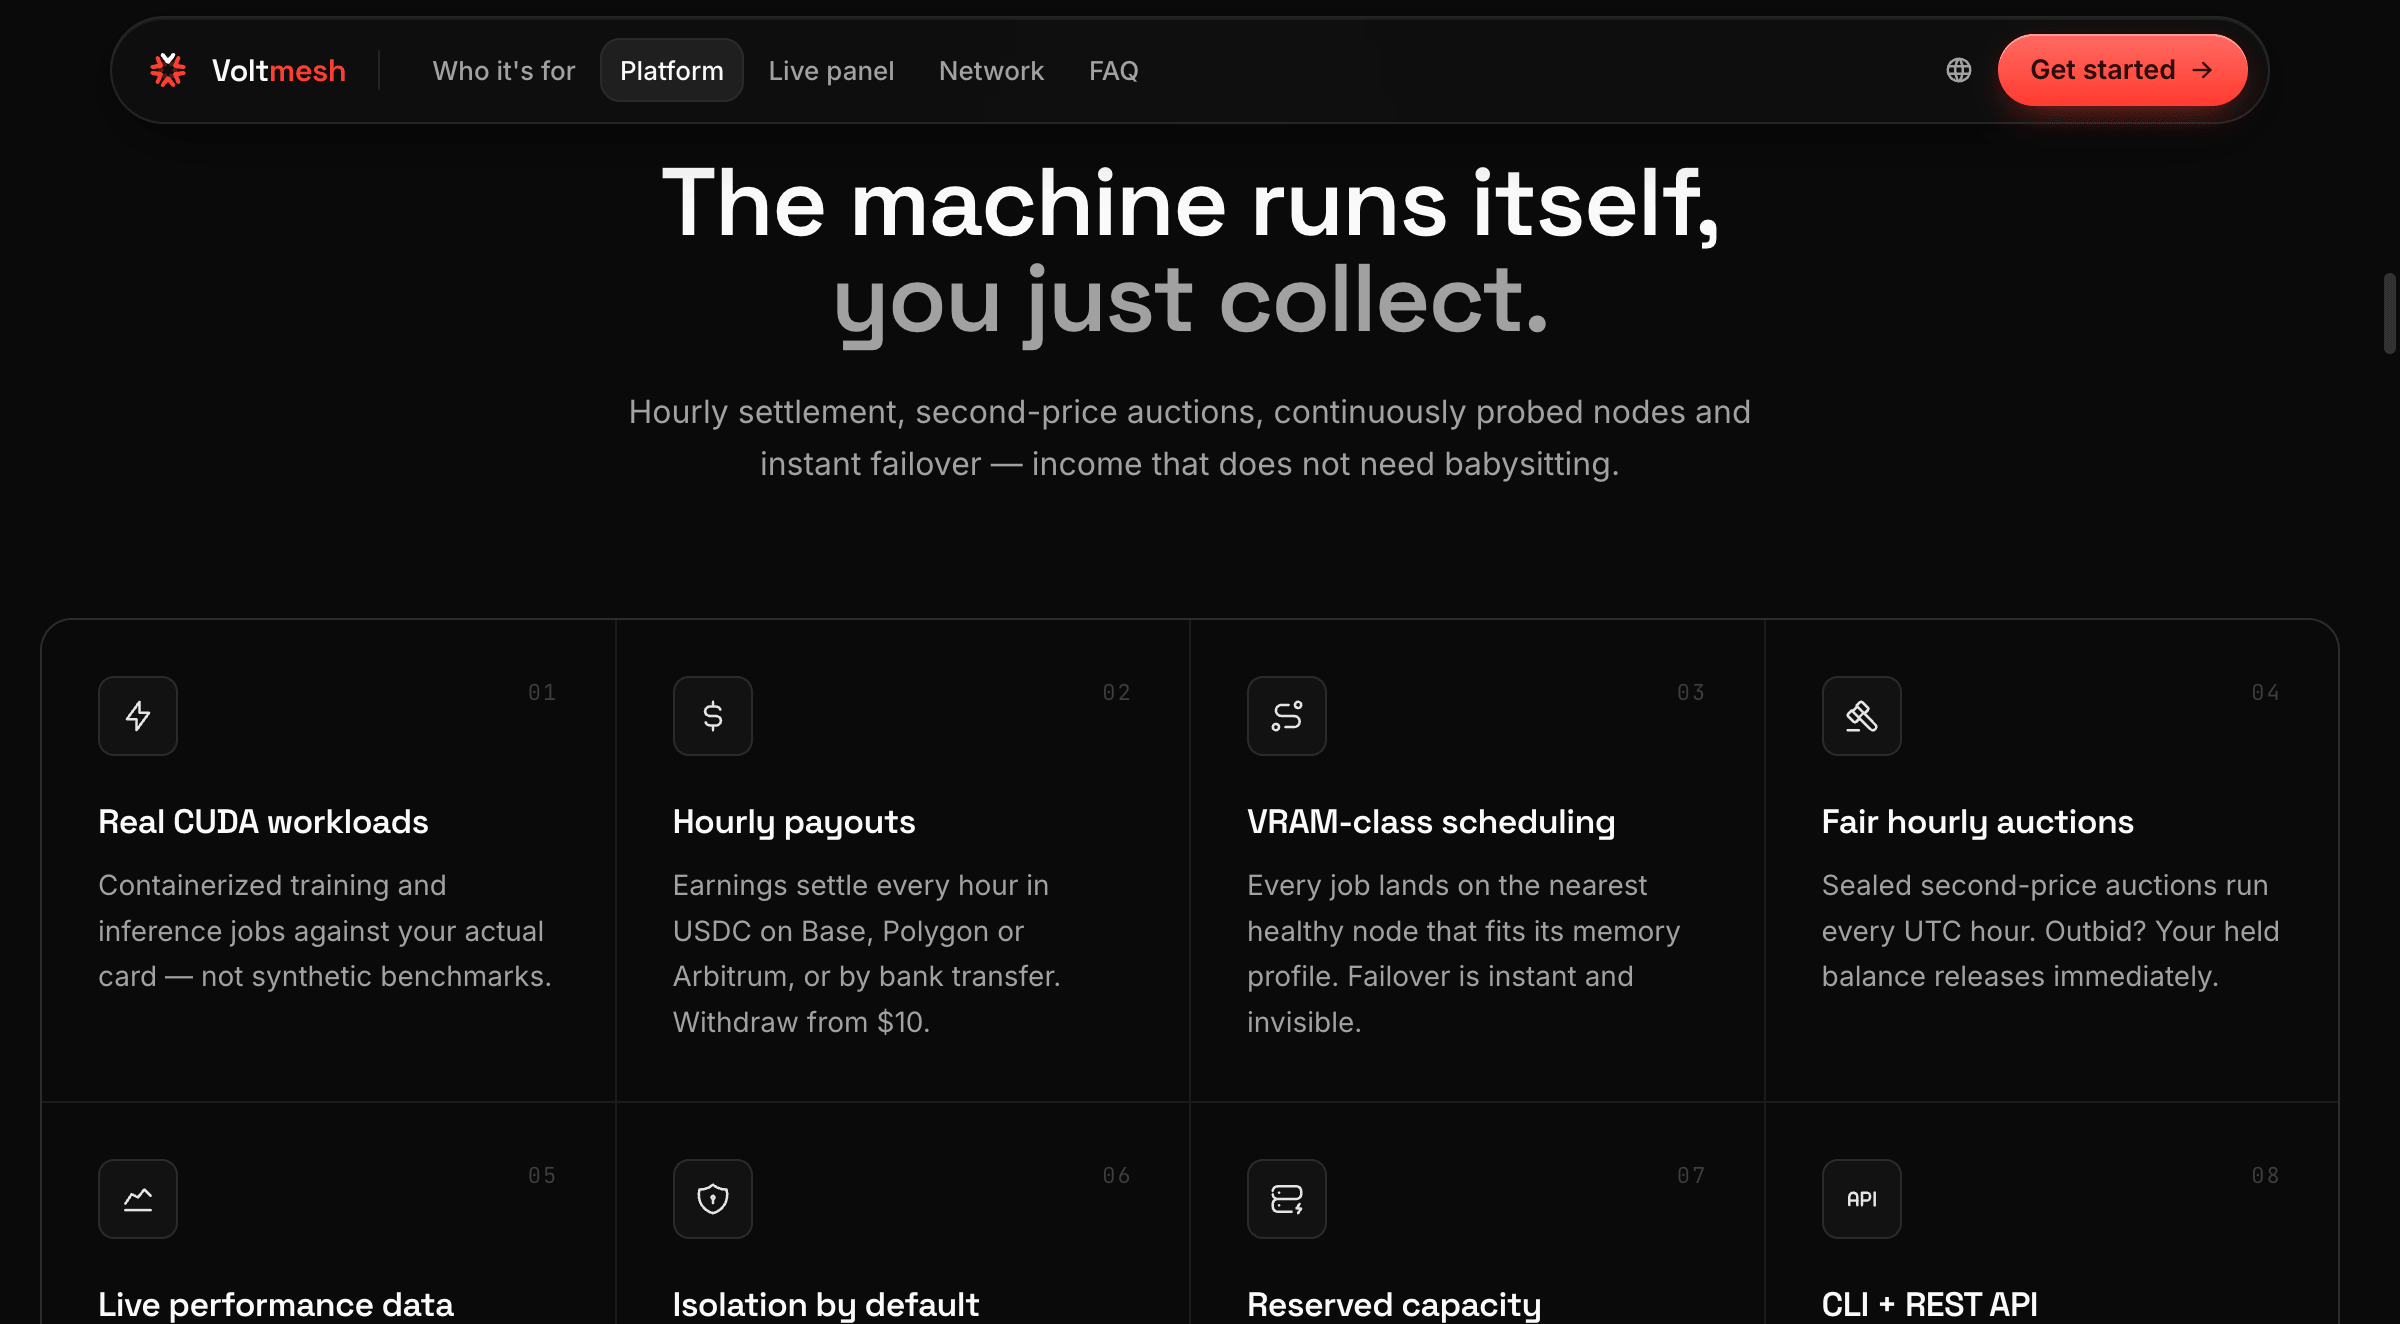2400x1324 pixels.
Task: Click the card number 05 label
Action: [542, 1175]
